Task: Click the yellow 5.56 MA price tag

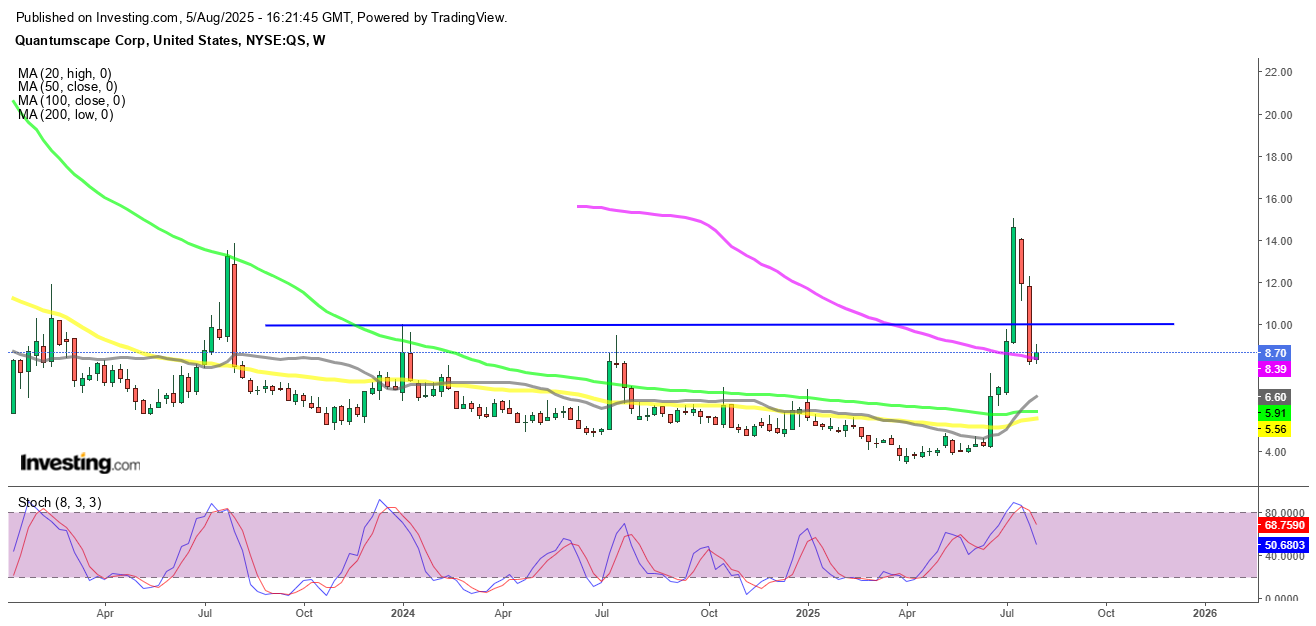Action: click(1275, 429)
